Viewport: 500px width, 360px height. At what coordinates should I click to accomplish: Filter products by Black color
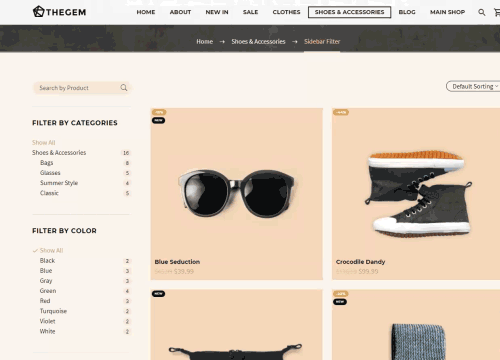coord(47,260)
